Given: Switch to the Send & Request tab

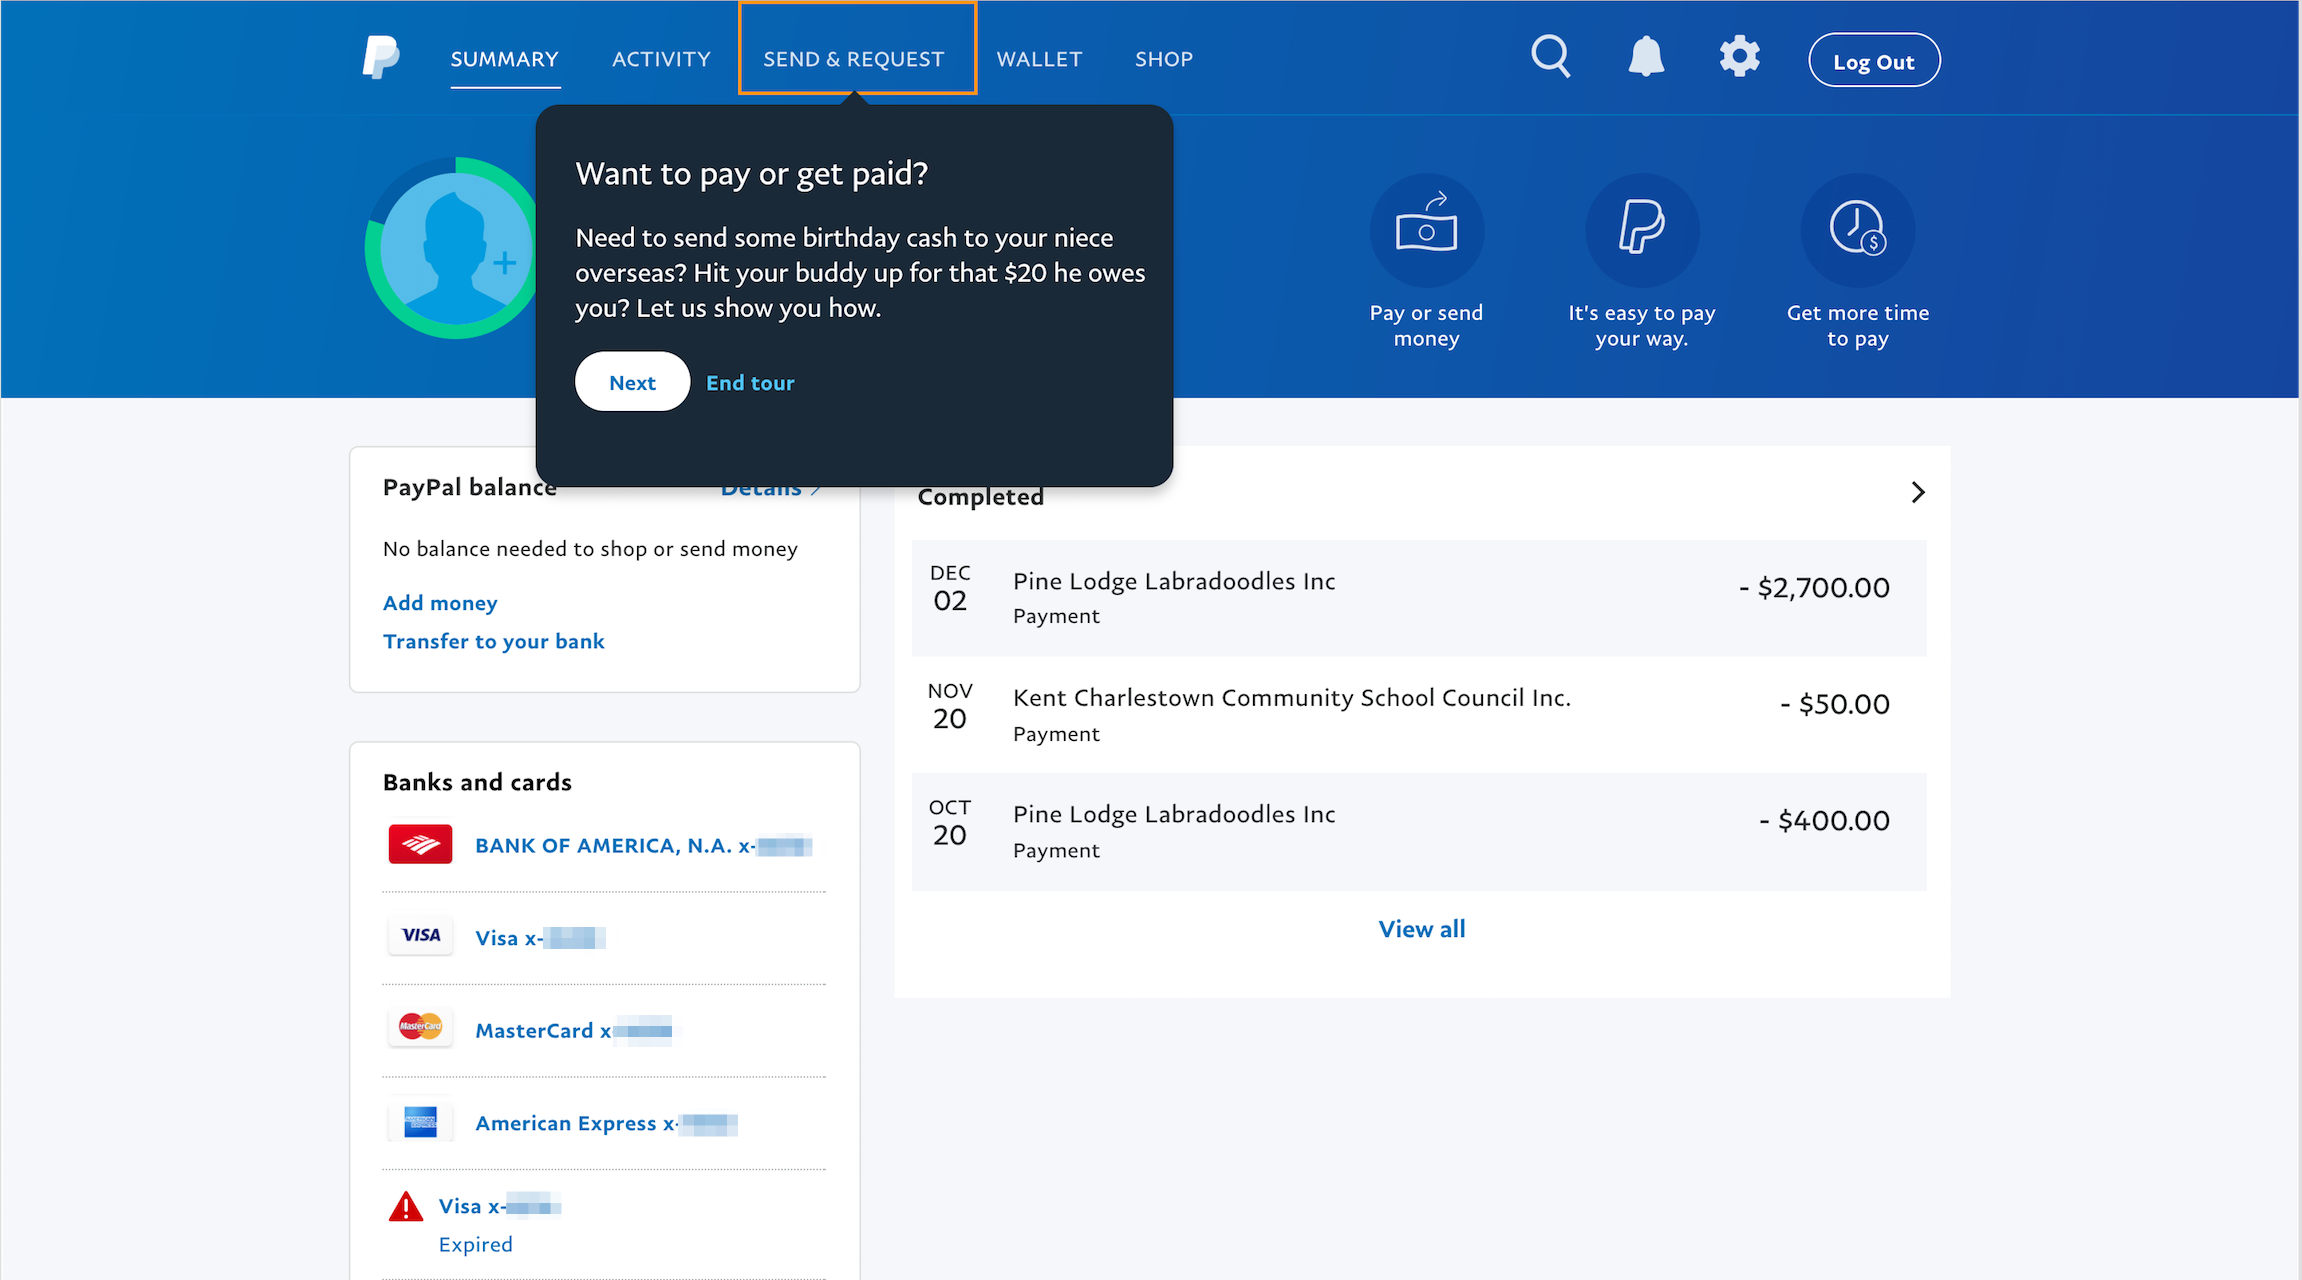Looking at the screenshot, I should (854, 59).
